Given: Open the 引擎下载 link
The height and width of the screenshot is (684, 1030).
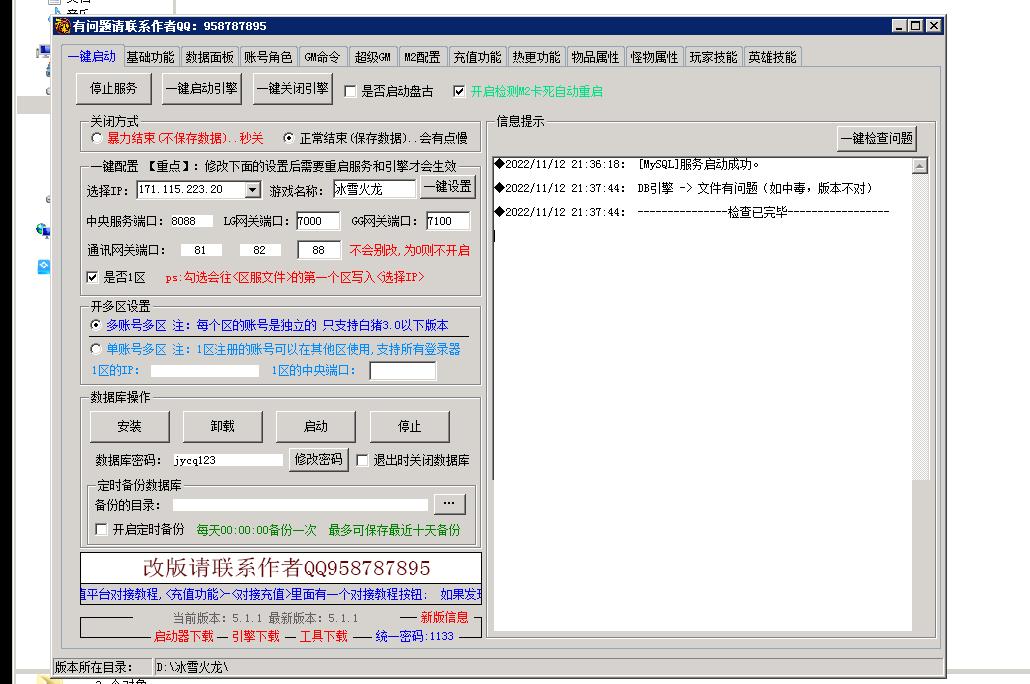Looking at the screenshot, I should click(255, 636).
